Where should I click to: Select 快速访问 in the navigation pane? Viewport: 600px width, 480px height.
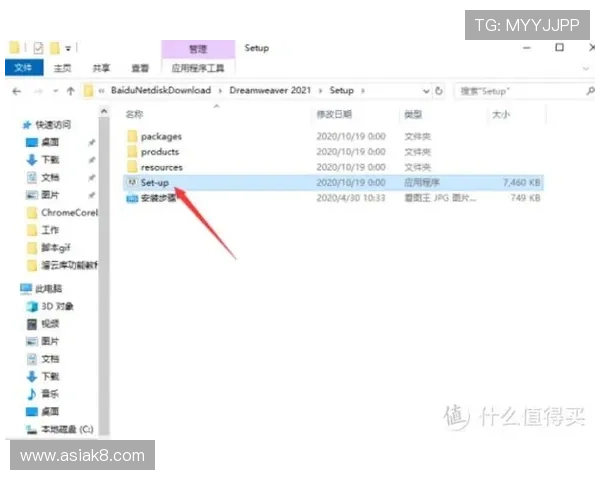(53, 125)
